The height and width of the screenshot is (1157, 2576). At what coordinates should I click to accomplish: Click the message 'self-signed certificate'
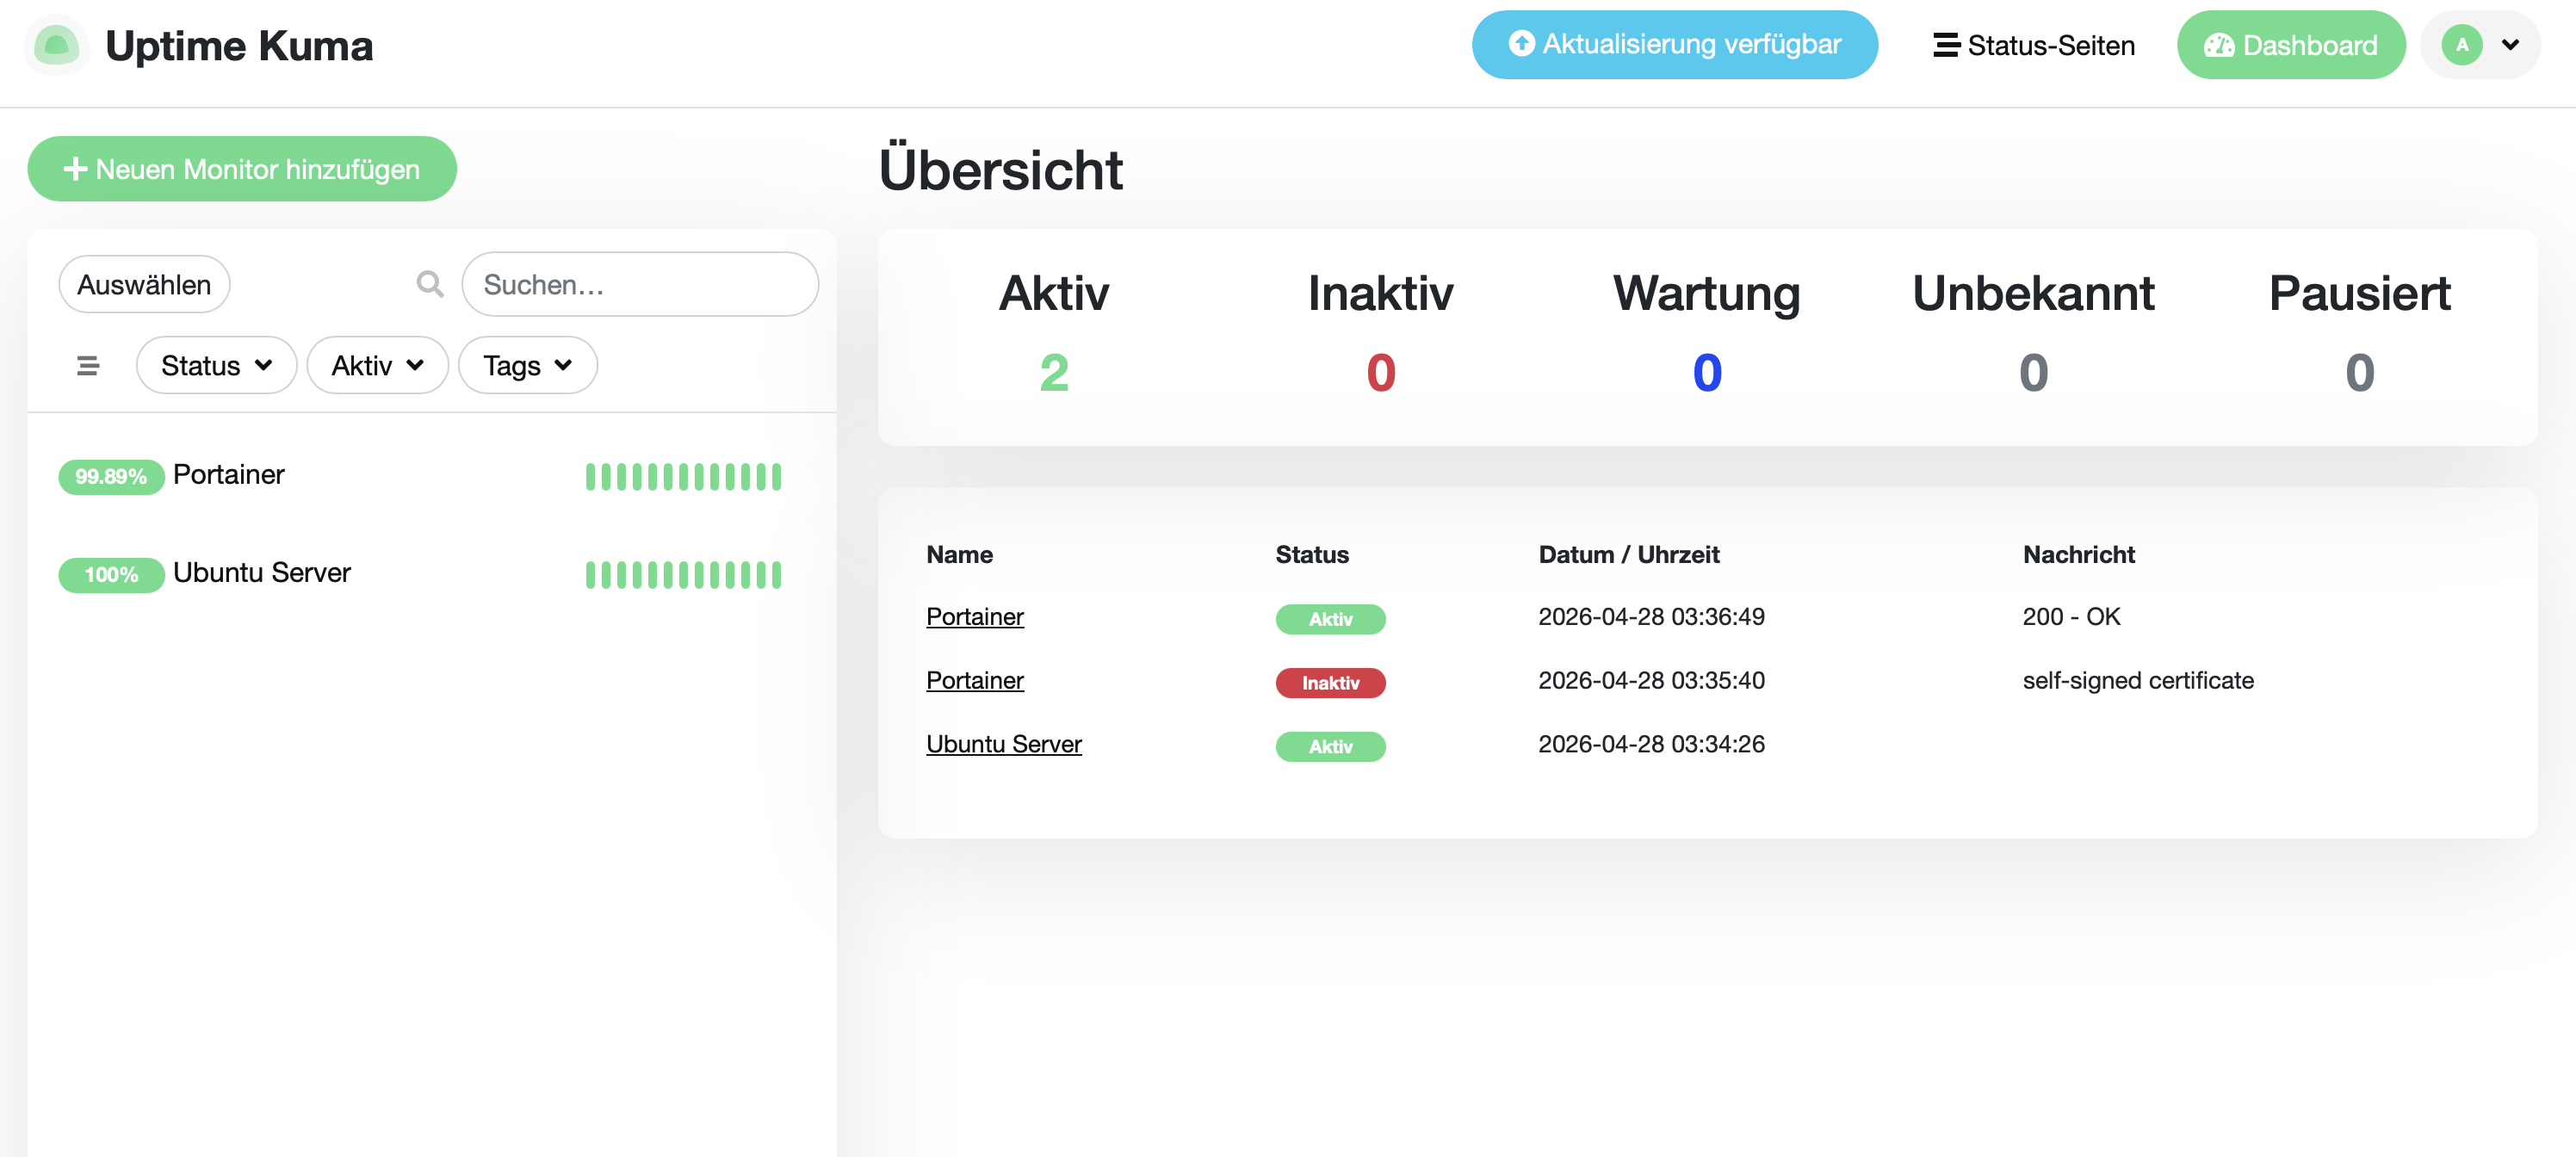tap(2137, 680)
